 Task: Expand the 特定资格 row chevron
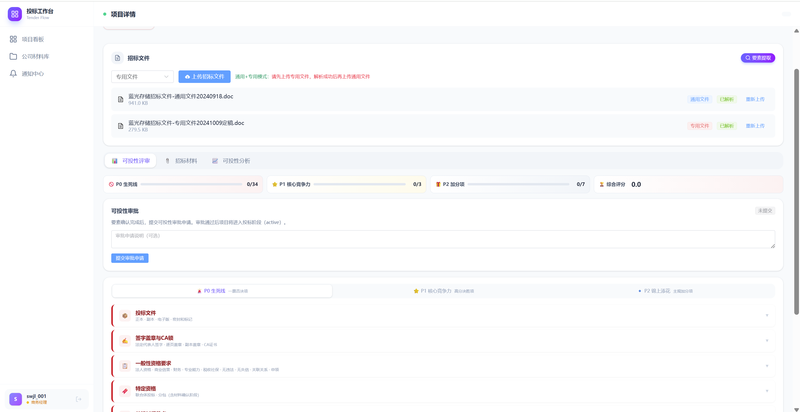coord(767,391)
